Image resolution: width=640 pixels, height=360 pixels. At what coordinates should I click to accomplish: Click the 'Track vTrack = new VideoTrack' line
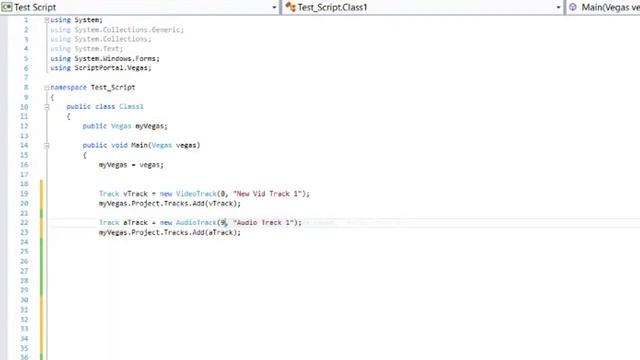pyautogui.click(x=204, y=194)
